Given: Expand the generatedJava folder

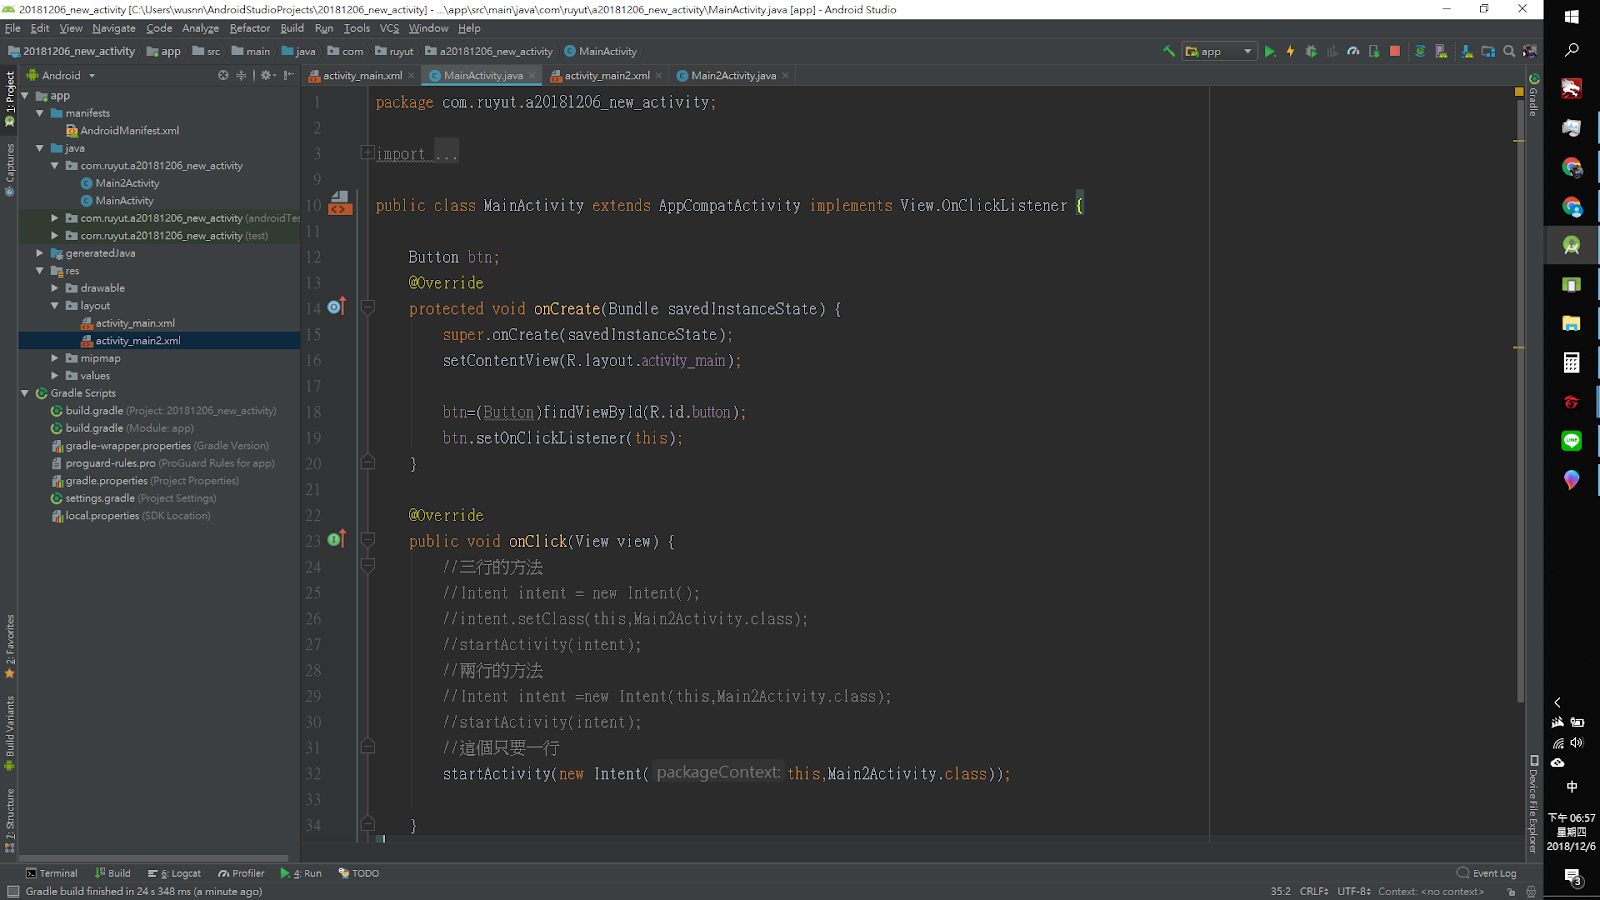Looking at the screenshot, I should [40, 253].
